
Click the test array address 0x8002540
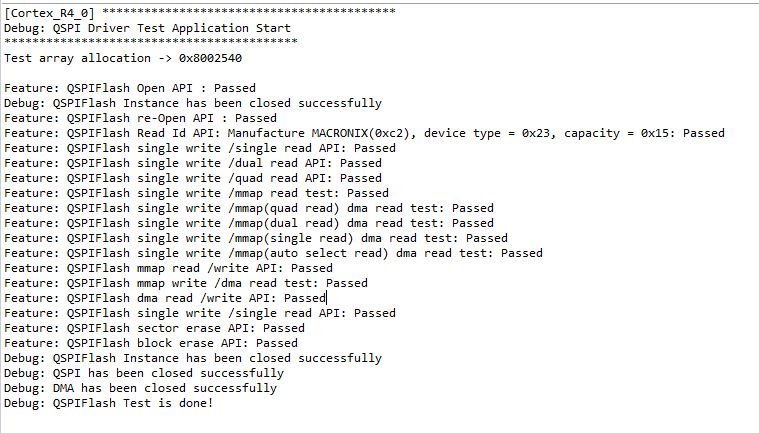[211, 58]
